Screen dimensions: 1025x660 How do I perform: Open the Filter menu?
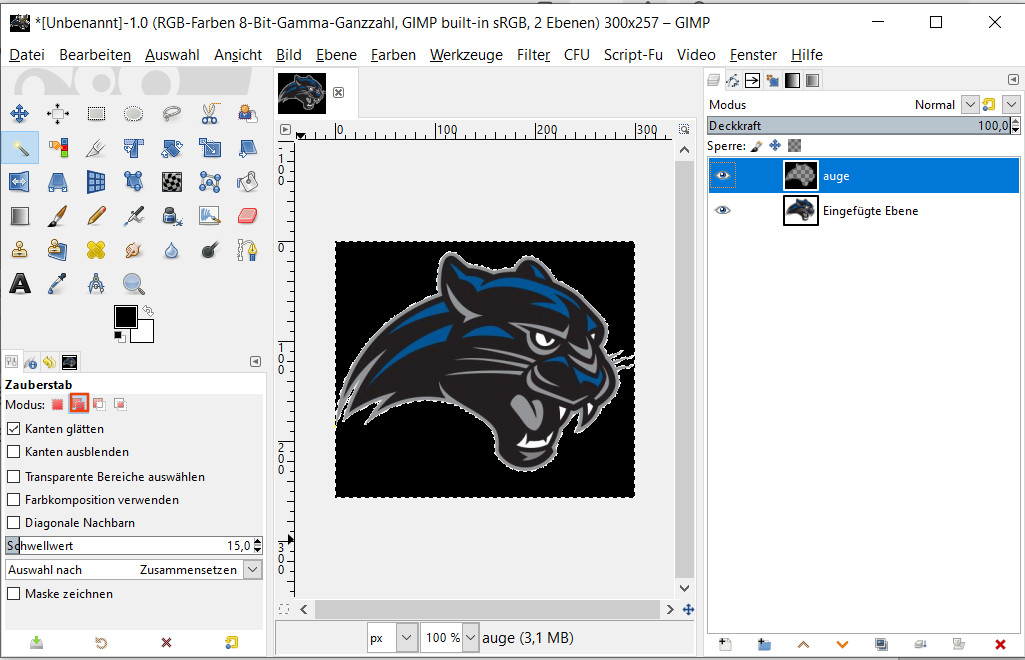click(x=533, y=55)
